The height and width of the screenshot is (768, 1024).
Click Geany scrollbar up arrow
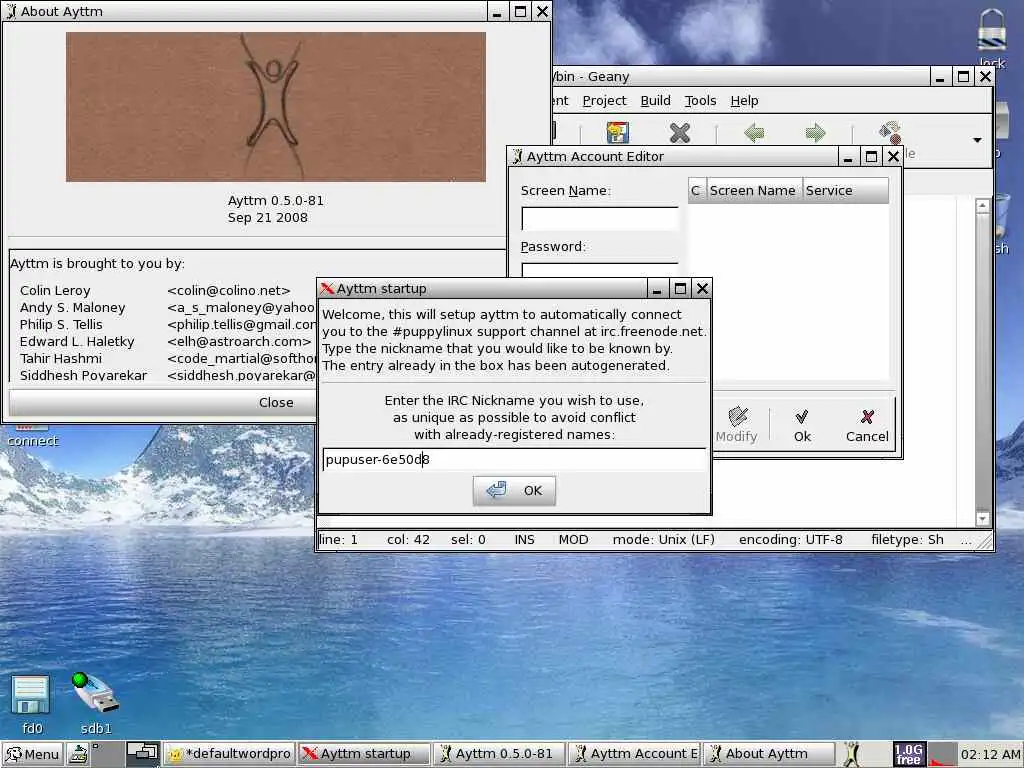[x=982, y=206]
